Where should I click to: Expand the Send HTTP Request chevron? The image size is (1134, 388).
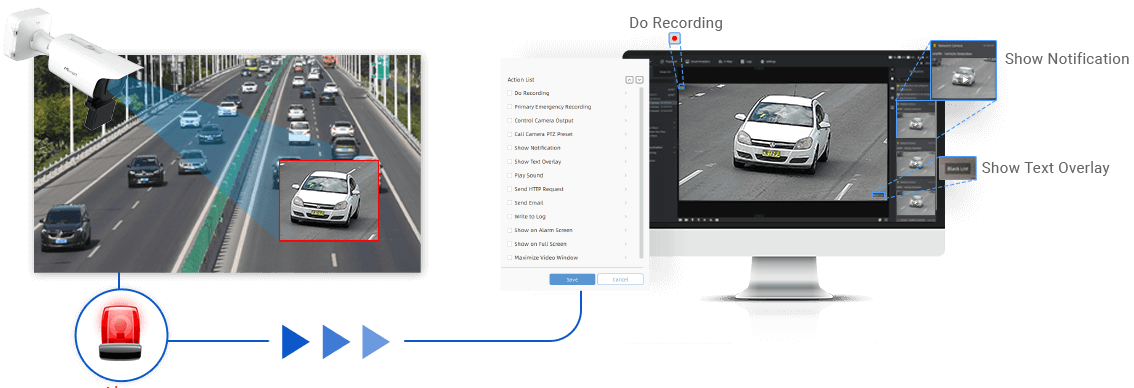pos(626,190)
